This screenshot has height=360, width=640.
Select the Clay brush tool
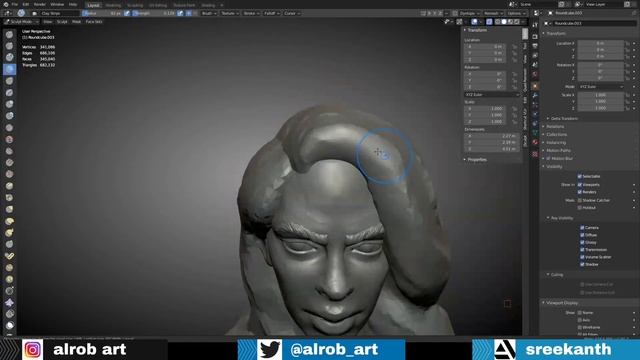pos(9,58)
